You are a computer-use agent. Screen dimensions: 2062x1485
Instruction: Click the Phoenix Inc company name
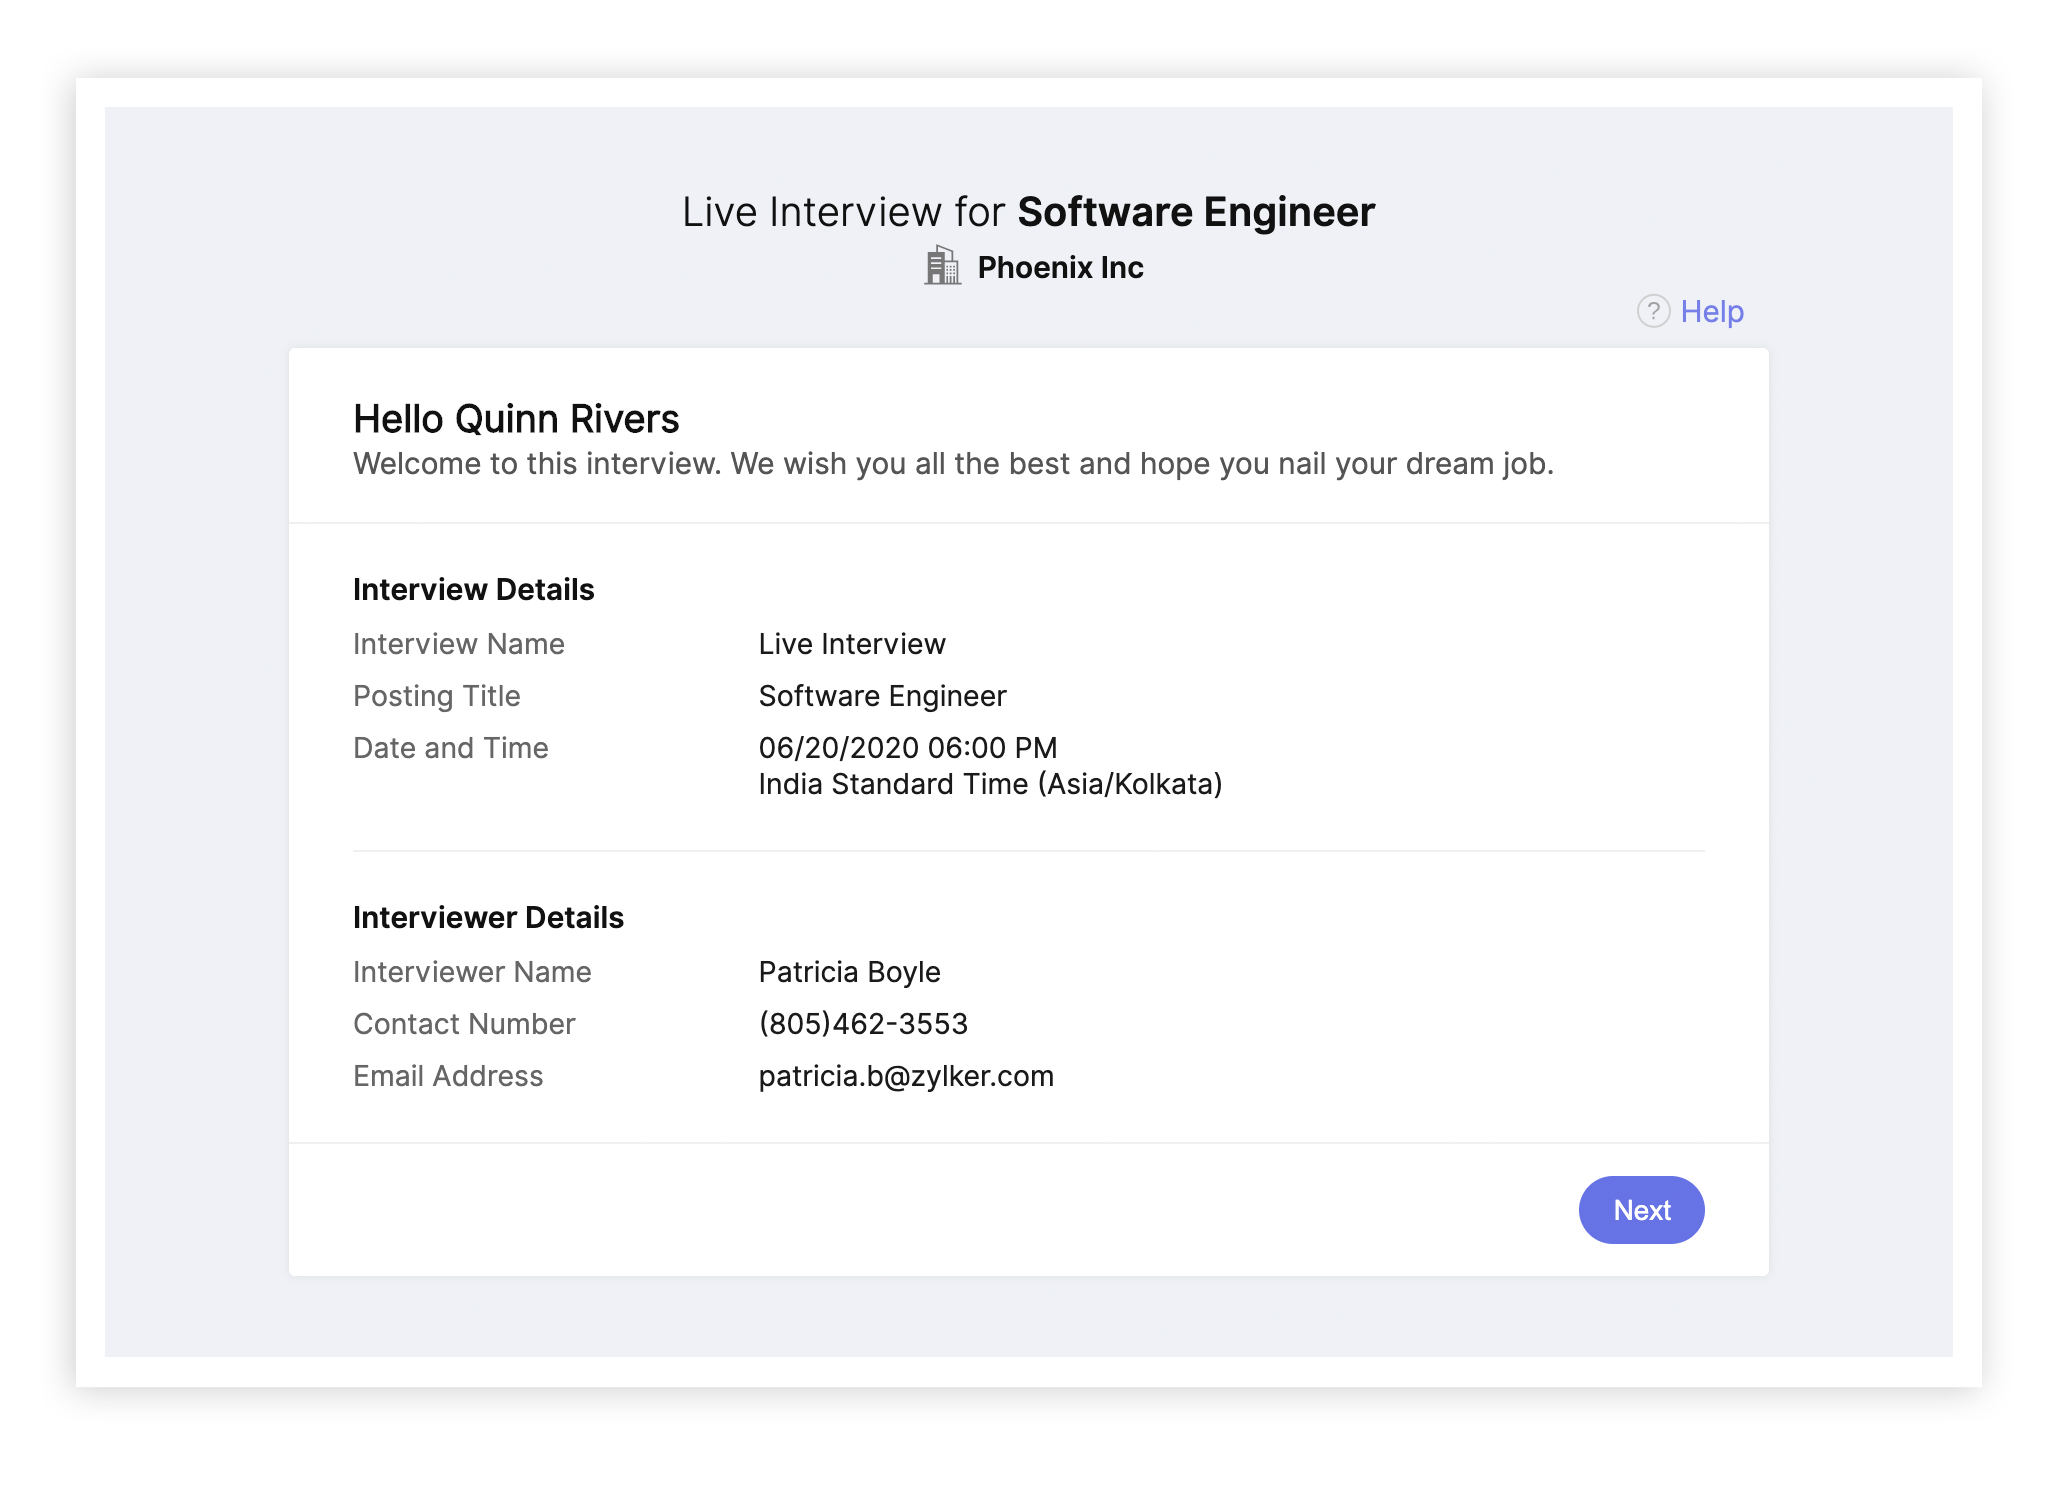pyautogui.click(x=1059, y=268)
